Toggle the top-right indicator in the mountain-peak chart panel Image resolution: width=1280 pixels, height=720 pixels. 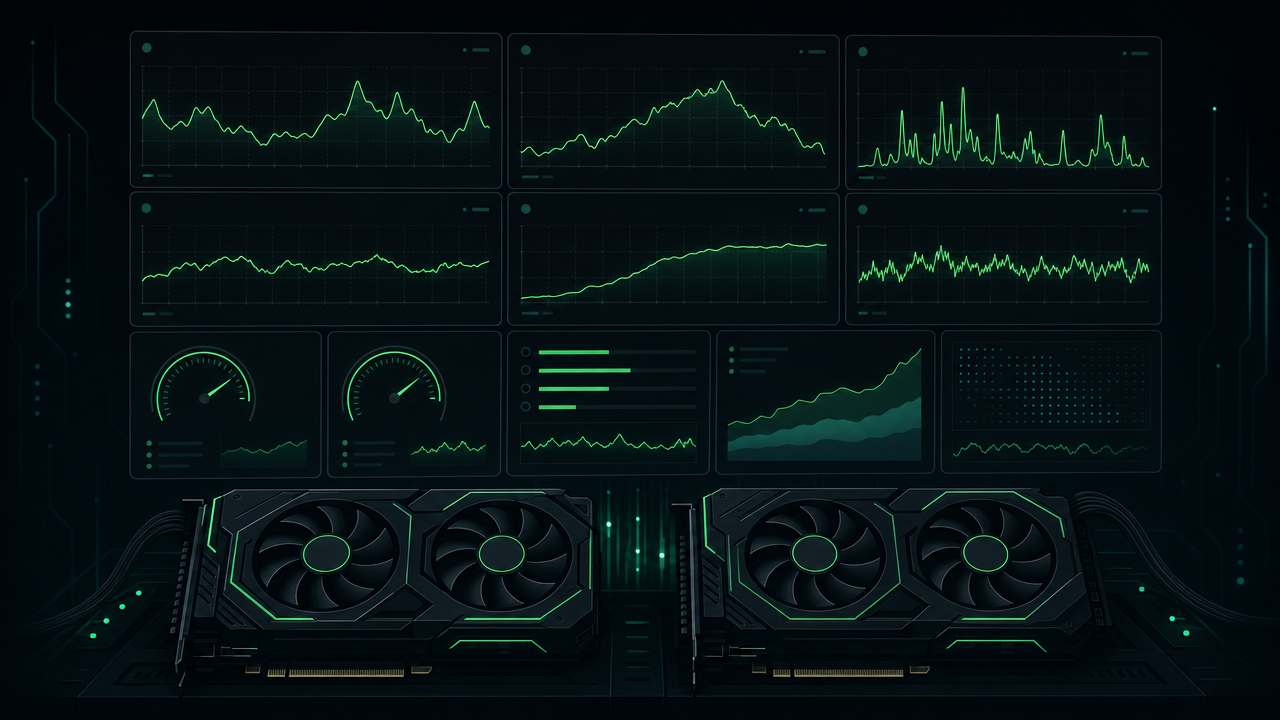[x=813, y=51]
